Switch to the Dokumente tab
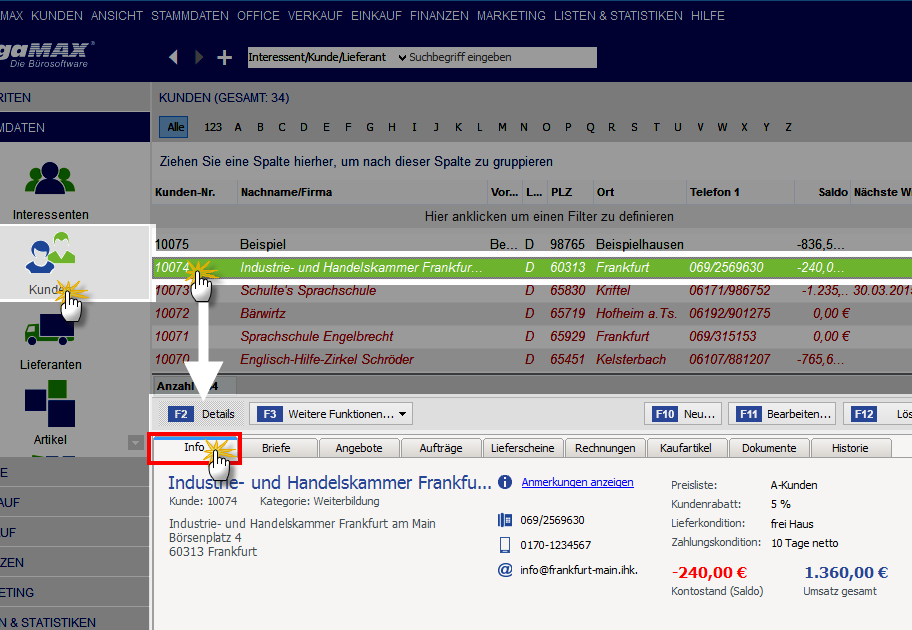Image resolution: width=912 pixels, height=630 pixels. pyautogui.click(x=769, y=448)
